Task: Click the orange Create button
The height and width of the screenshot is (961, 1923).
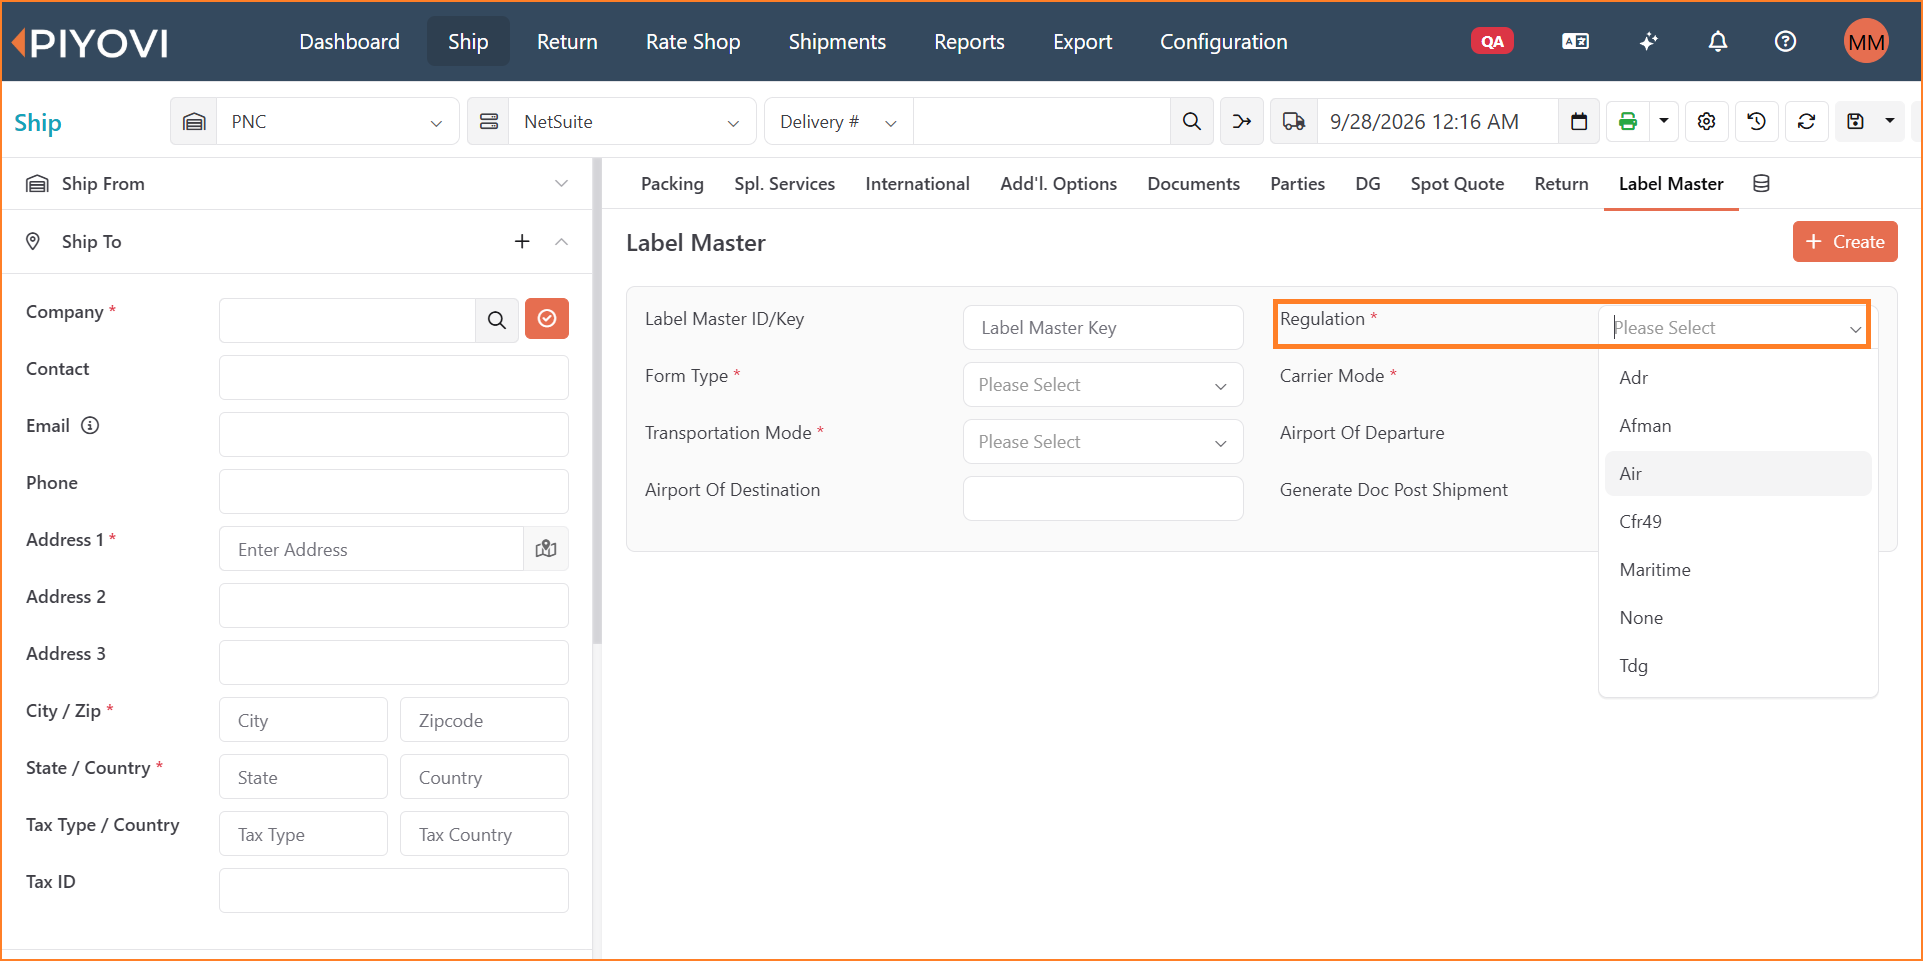Action: pyautogui.click(x=1845, y=242)
